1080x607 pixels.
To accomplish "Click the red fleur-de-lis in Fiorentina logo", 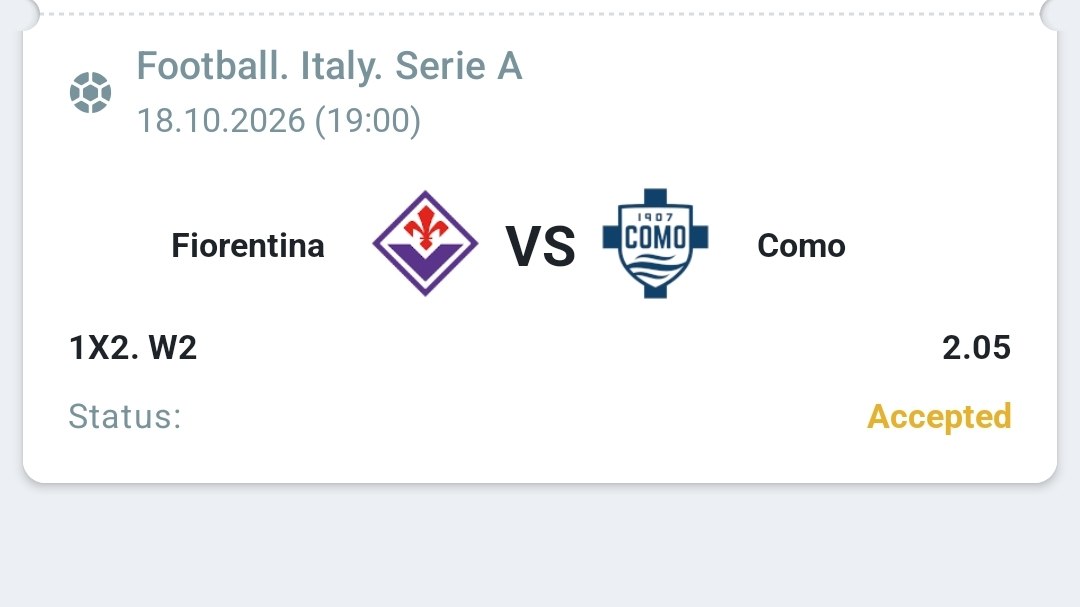I will (425, 227).
